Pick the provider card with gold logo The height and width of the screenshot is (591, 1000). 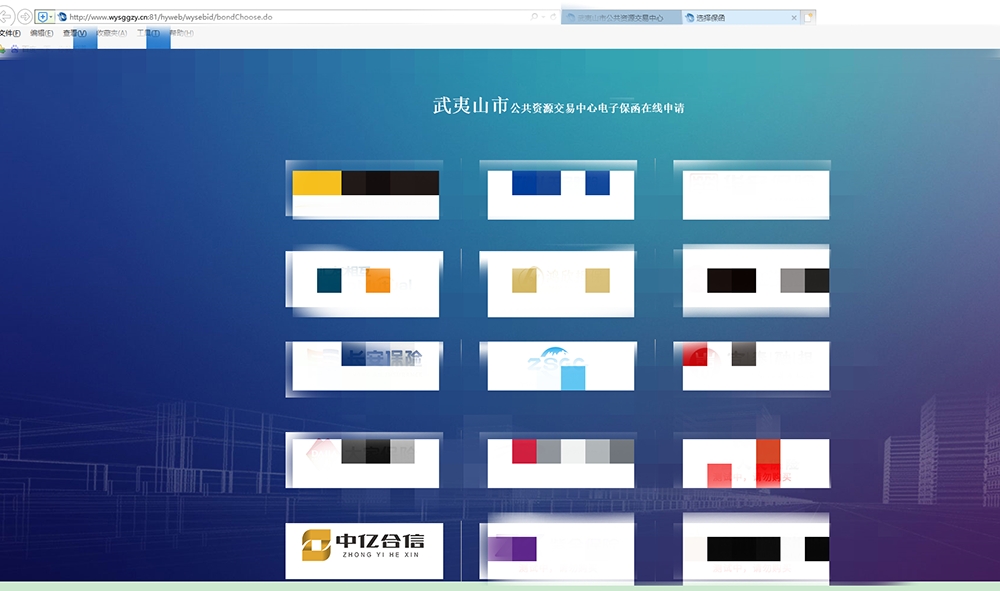point(560,283)
